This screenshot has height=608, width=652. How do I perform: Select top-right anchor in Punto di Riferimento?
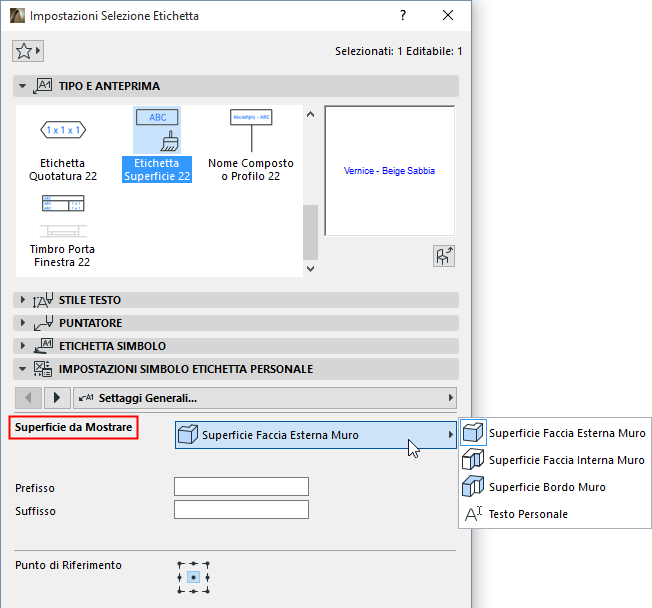click(x=207, y=564)
